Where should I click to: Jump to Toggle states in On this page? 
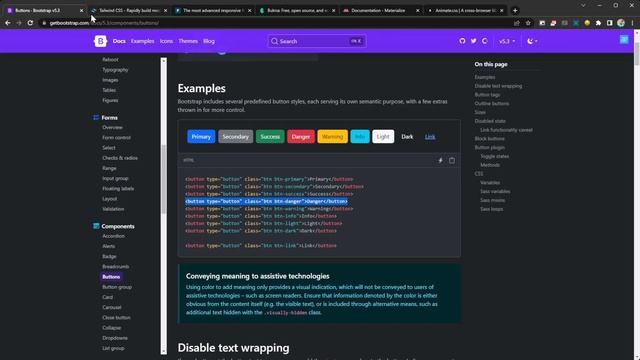coord(494,156)
